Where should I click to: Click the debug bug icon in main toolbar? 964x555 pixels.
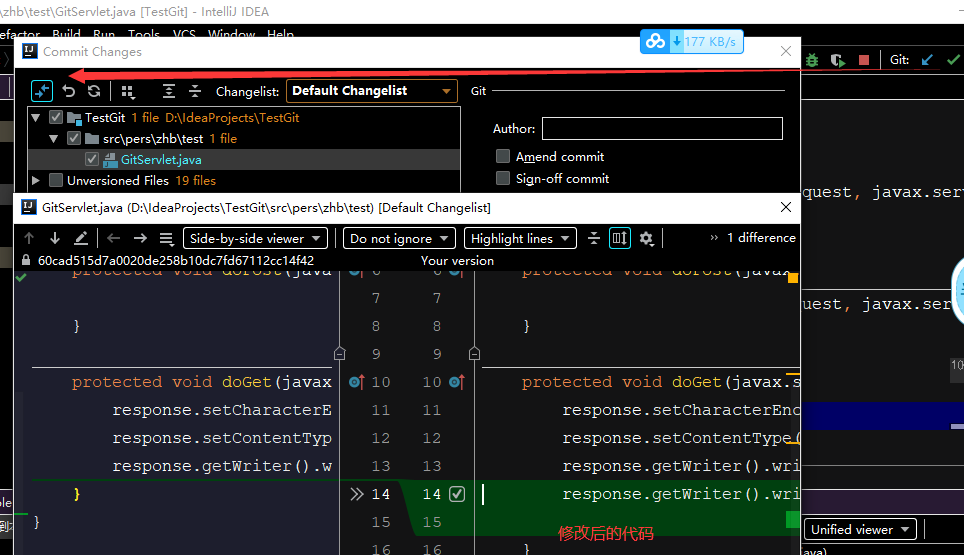tap(812, 60)
